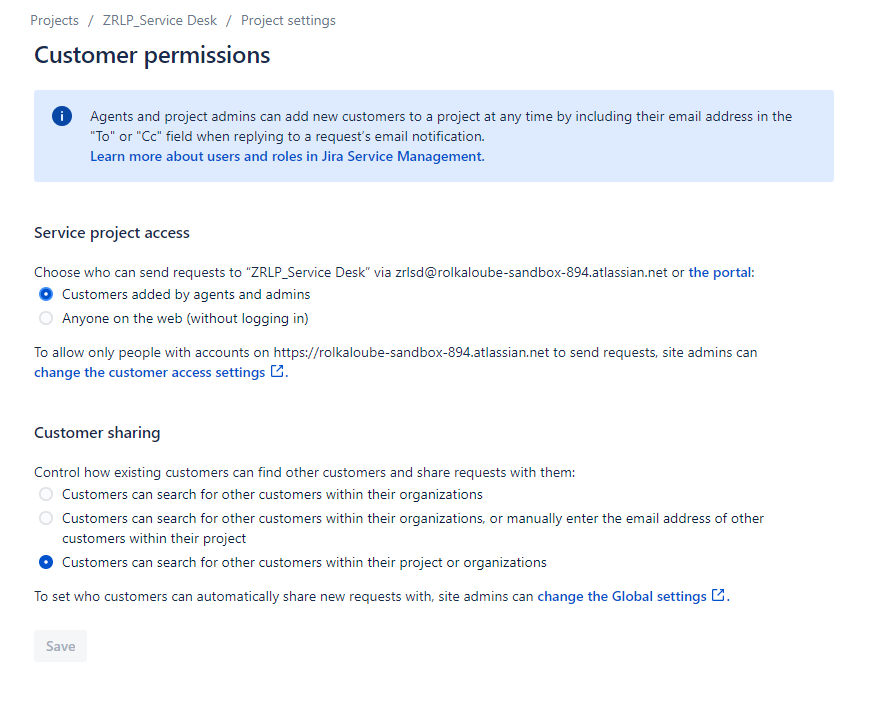Image resolution: width=883 pixels, height=715 pixels.
Task: Navigate to the Projects breadcrumb
Action: coord(54,19)
